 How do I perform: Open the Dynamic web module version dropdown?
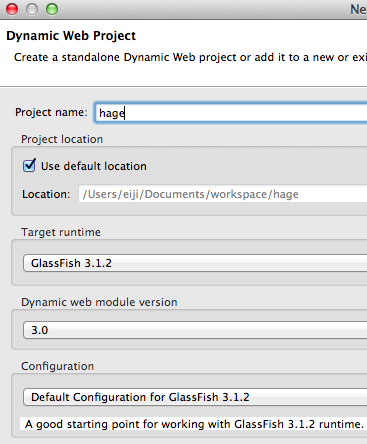tap(195, 330)
